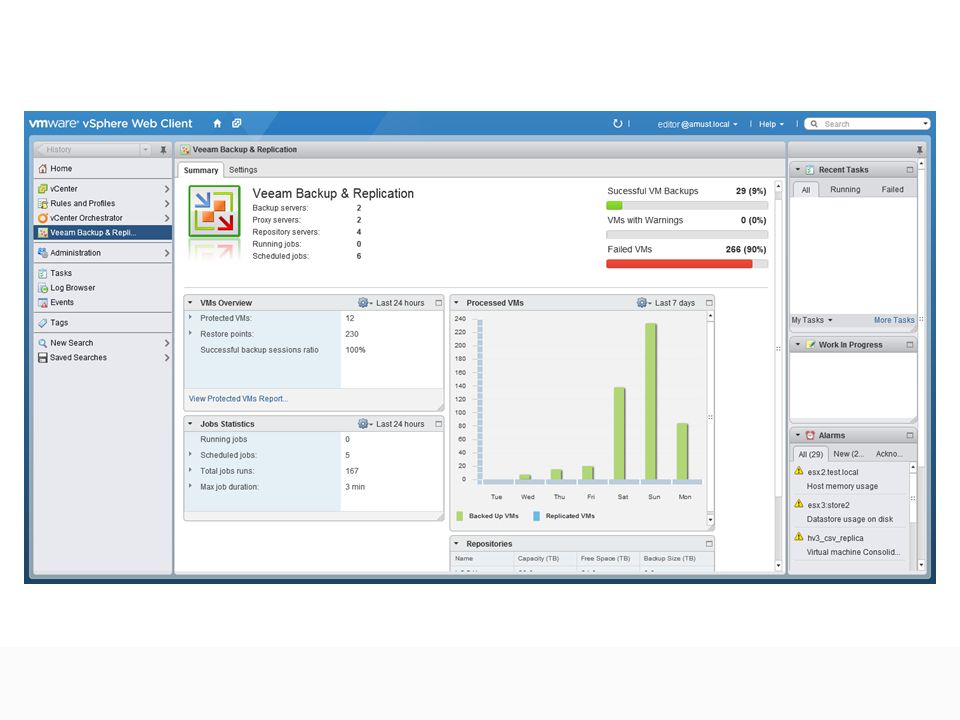Maximize the Recent Tasks panel
Viewport: 960px width, 720px height.
(x=910, y=170)
